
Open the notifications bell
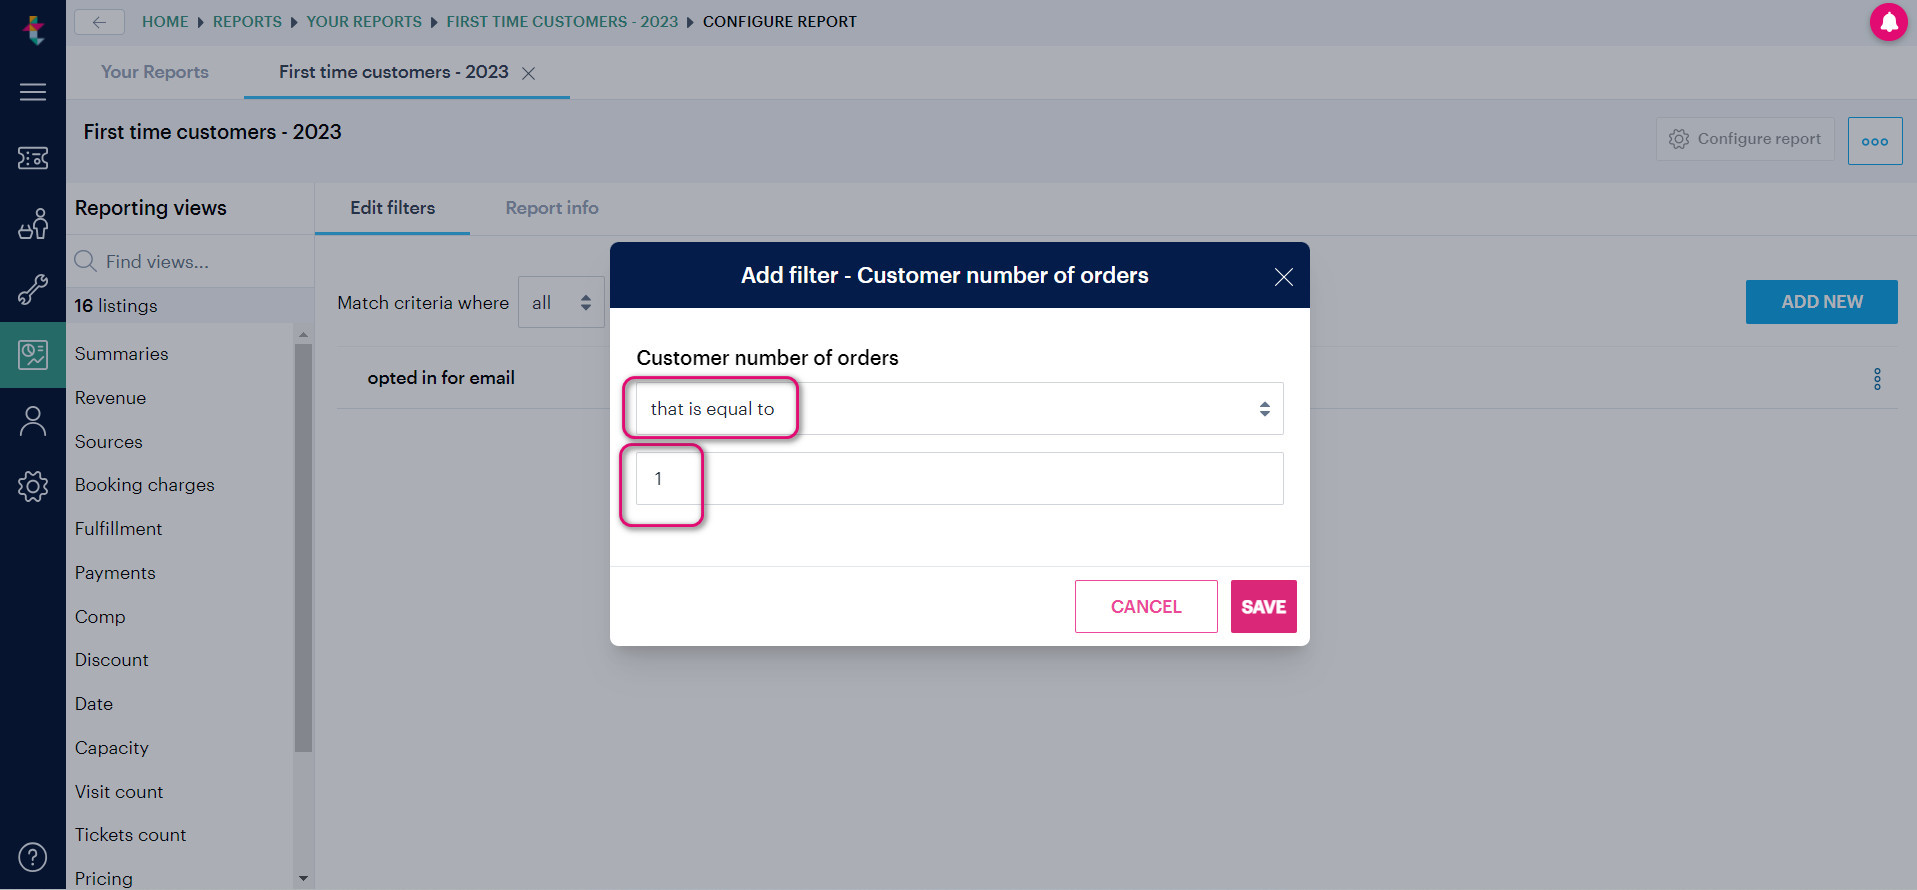coord(1888,21)
